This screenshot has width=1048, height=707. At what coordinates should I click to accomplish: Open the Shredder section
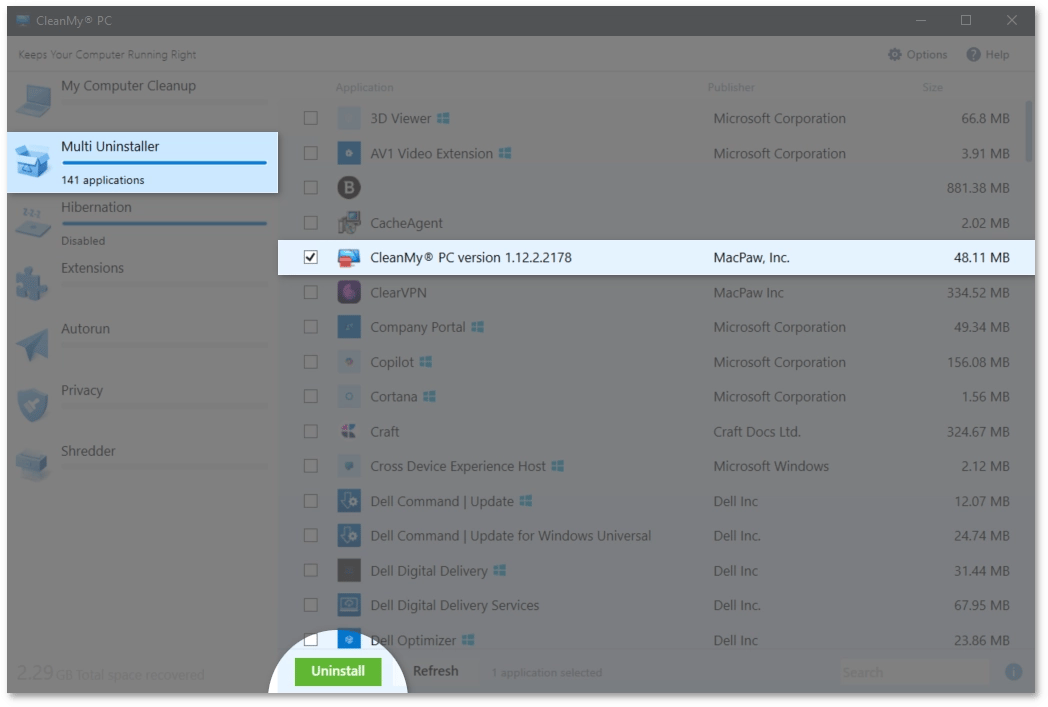[142, 466]
